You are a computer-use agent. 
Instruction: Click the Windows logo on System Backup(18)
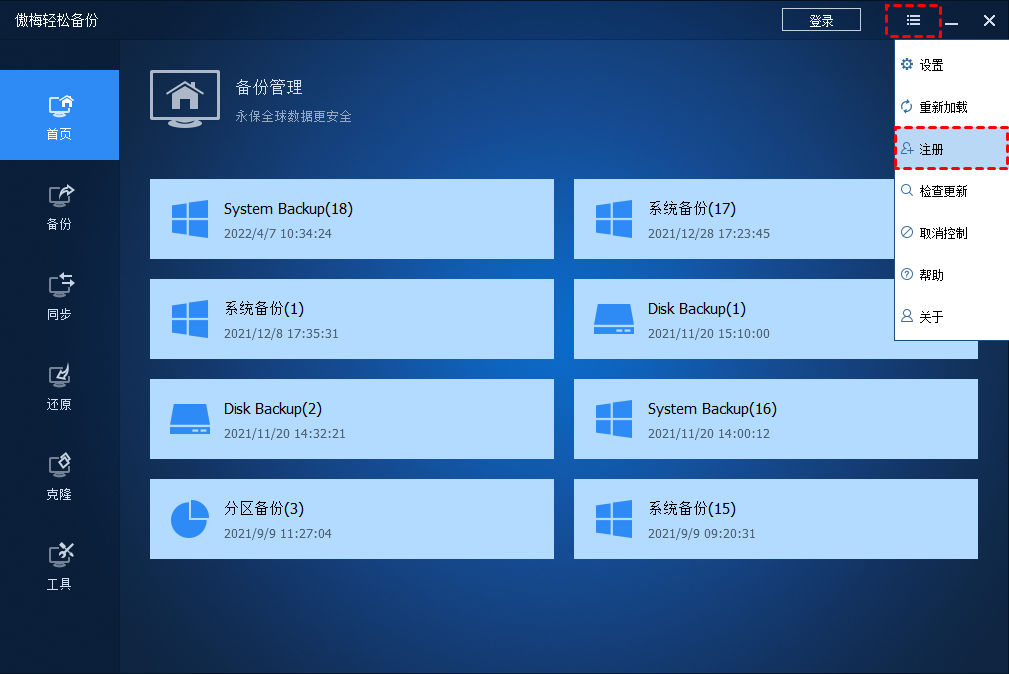click(190, 219)
